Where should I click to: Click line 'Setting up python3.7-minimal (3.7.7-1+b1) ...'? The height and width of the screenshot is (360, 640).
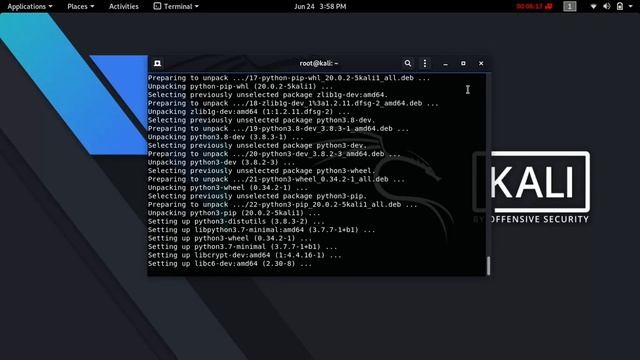(x=242, y=247)
